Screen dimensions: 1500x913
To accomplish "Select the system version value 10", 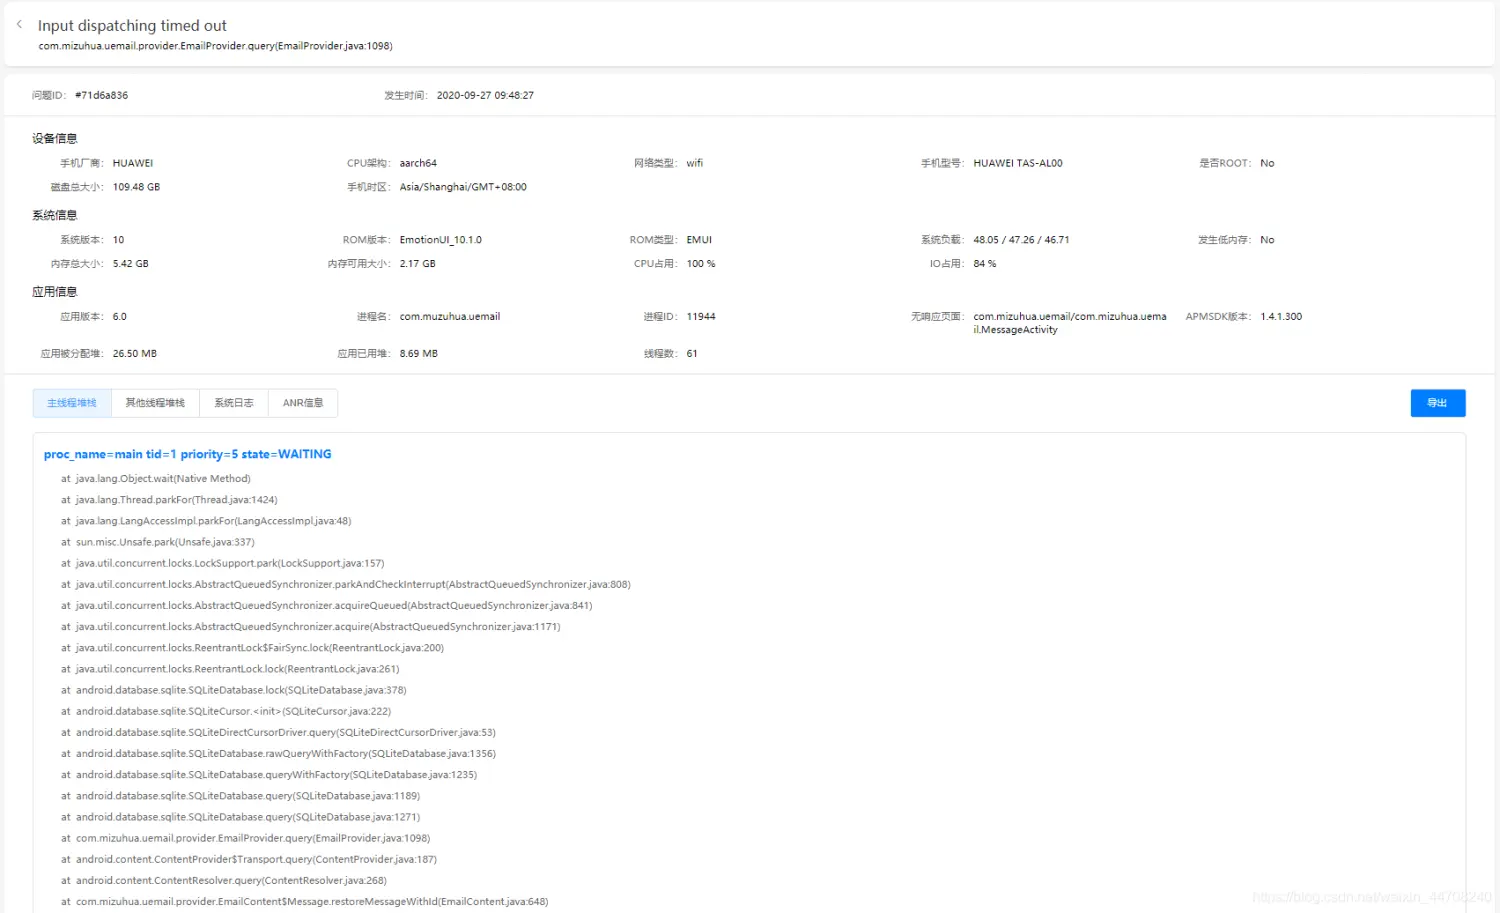I will pos(119,240).
